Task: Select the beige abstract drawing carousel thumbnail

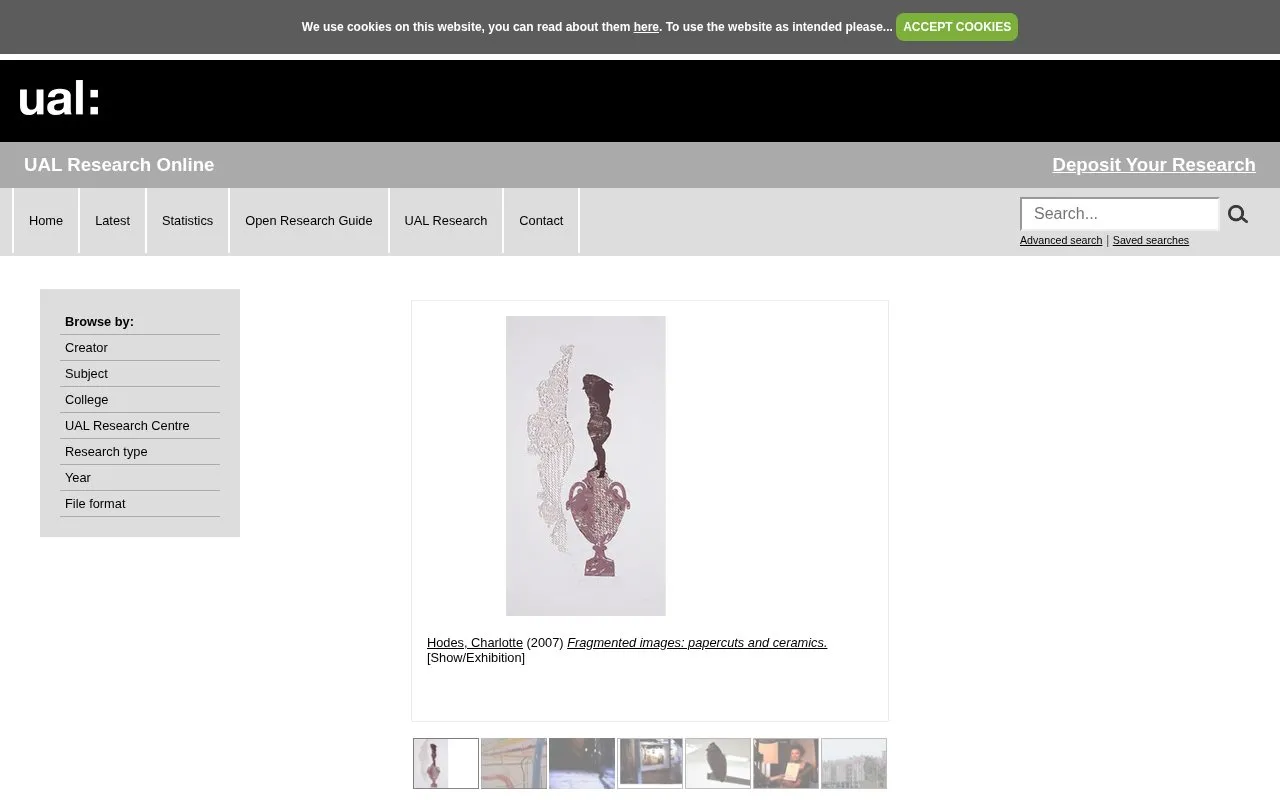Action: [514, 764]
